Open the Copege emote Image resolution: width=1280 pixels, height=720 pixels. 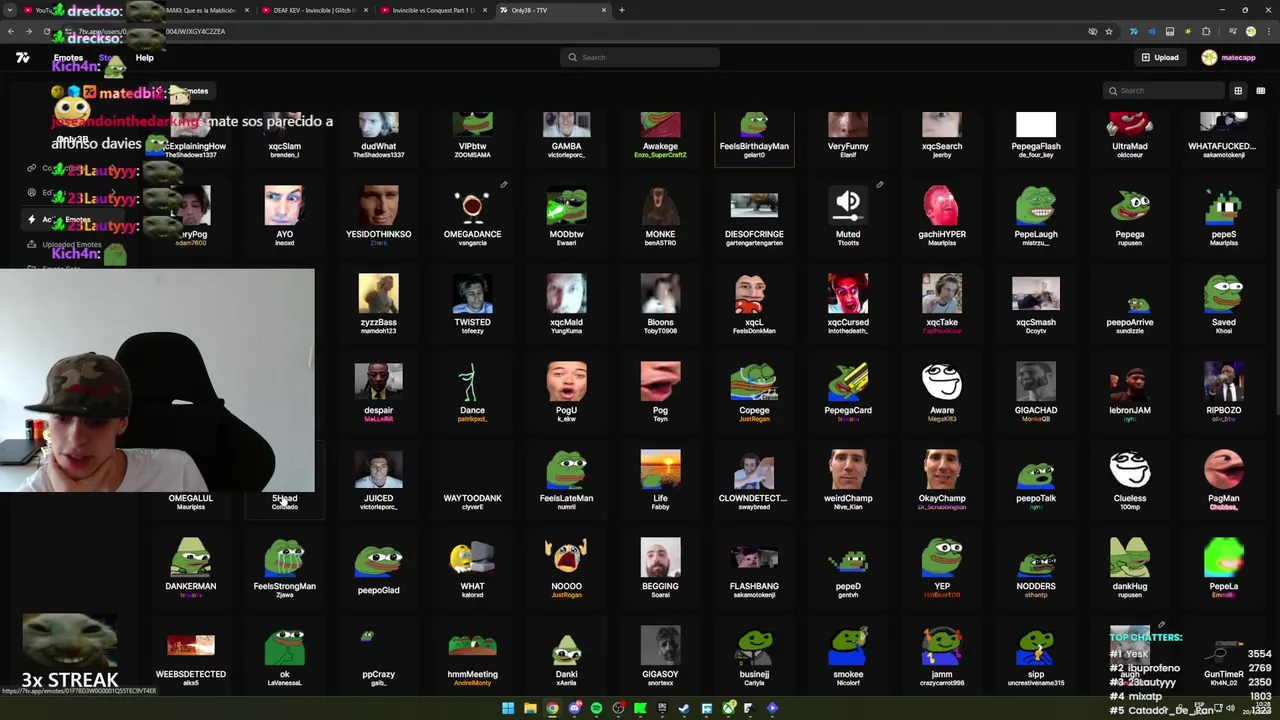[754, 391]
